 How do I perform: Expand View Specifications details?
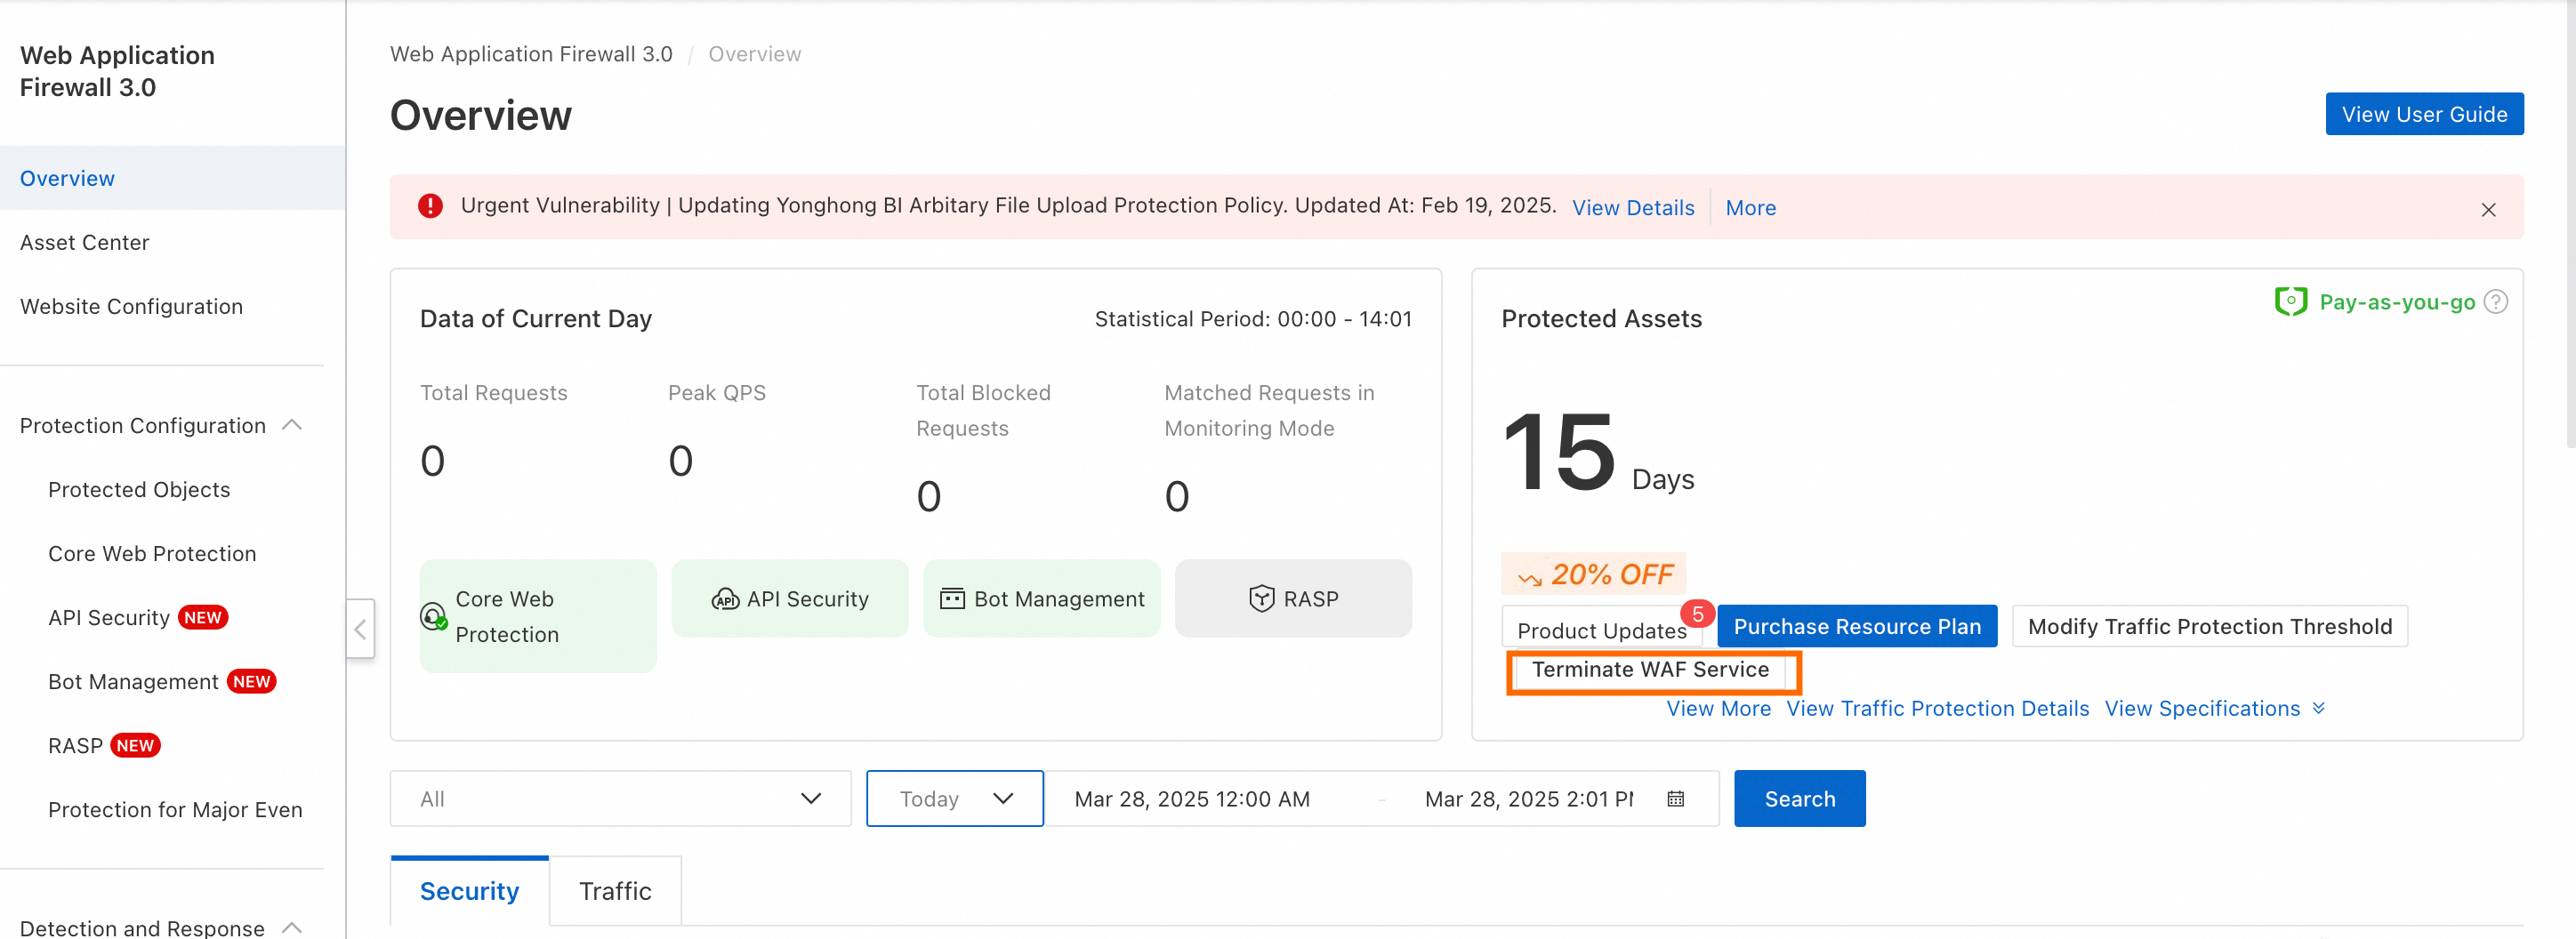(x=2214, y=708)
